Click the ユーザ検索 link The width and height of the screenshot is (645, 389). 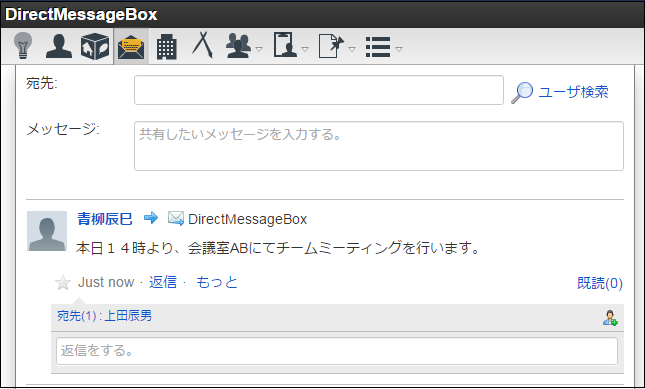point(573,92)
